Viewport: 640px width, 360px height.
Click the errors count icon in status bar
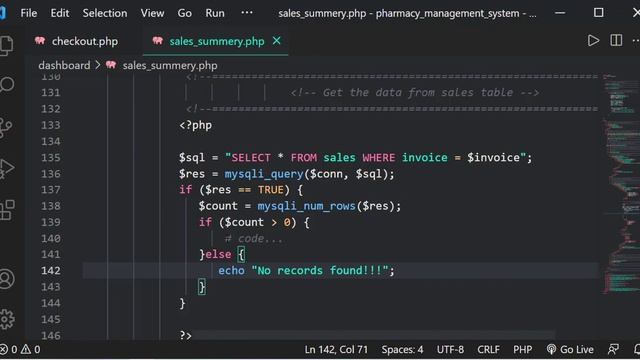pyautogui.click(x=4, y=349)
